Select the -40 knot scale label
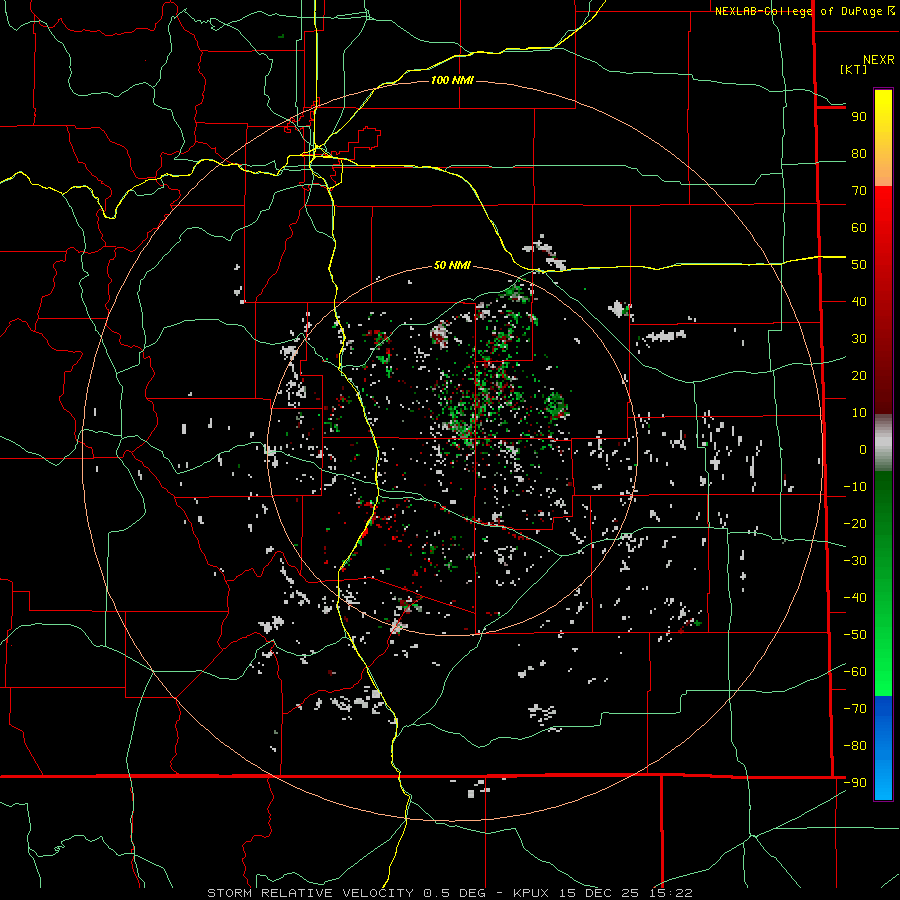The image size is (900, 900). pos(855,598)
